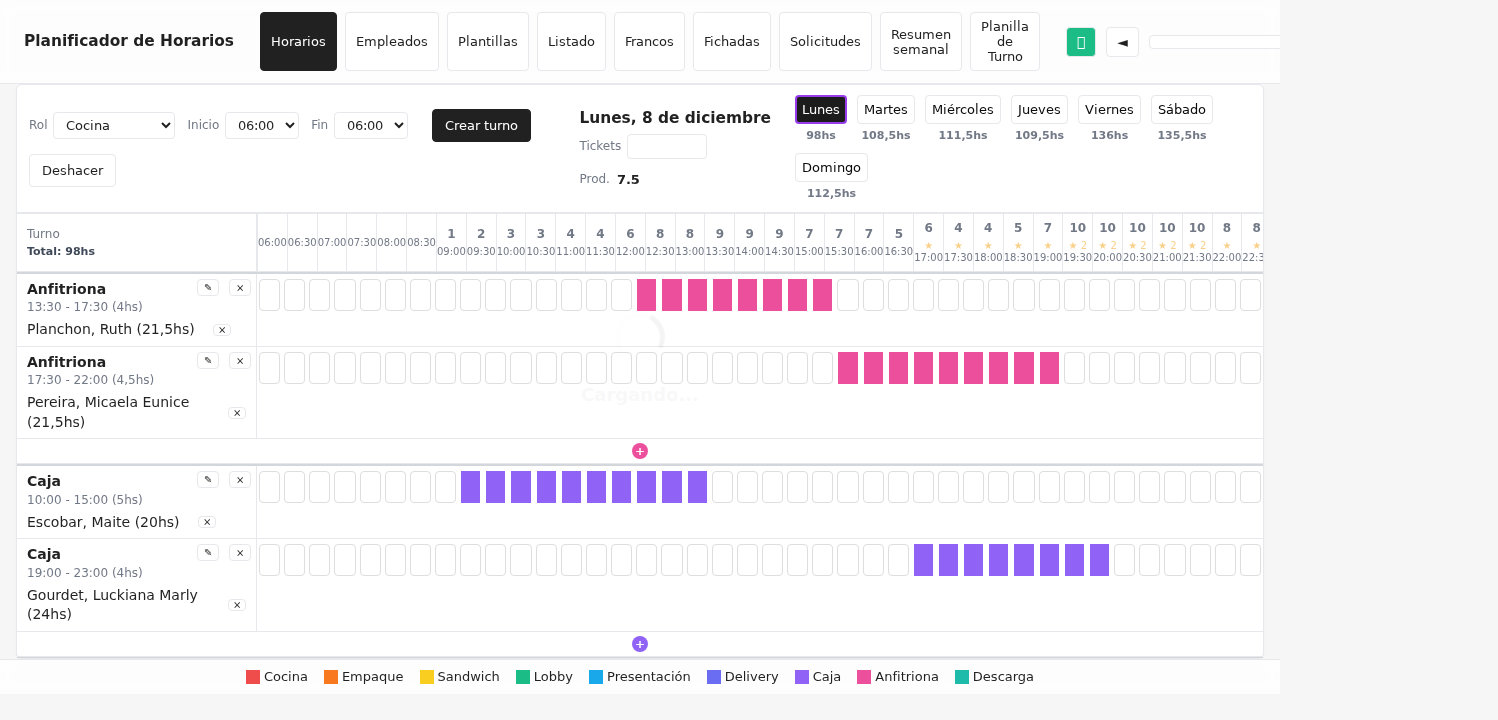
Task: Open the Fin time dropdown
Action: pos(371,125)
